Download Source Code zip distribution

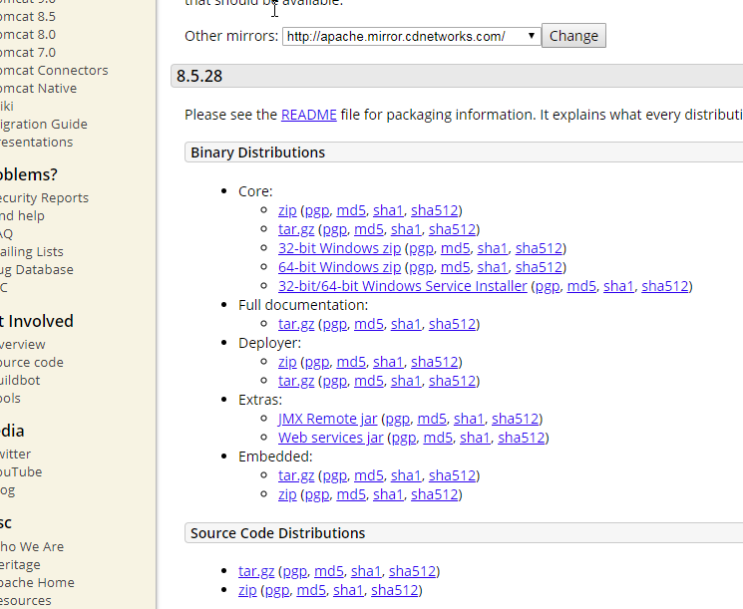tap(247, 590)
